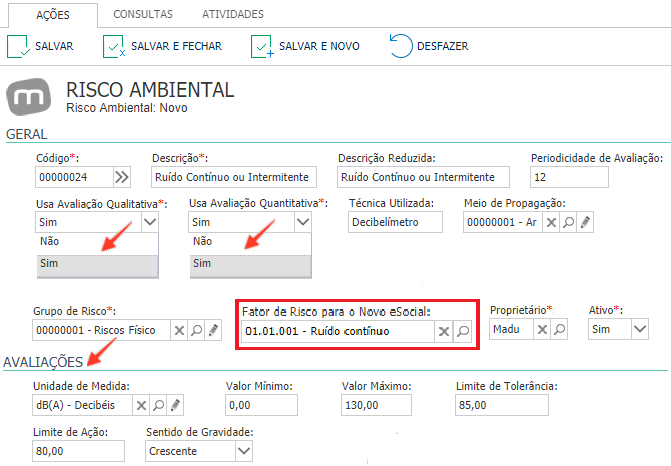Search Unidade de Medida with magnifier
The image size is (671, 466).
(x=158, y=405)
